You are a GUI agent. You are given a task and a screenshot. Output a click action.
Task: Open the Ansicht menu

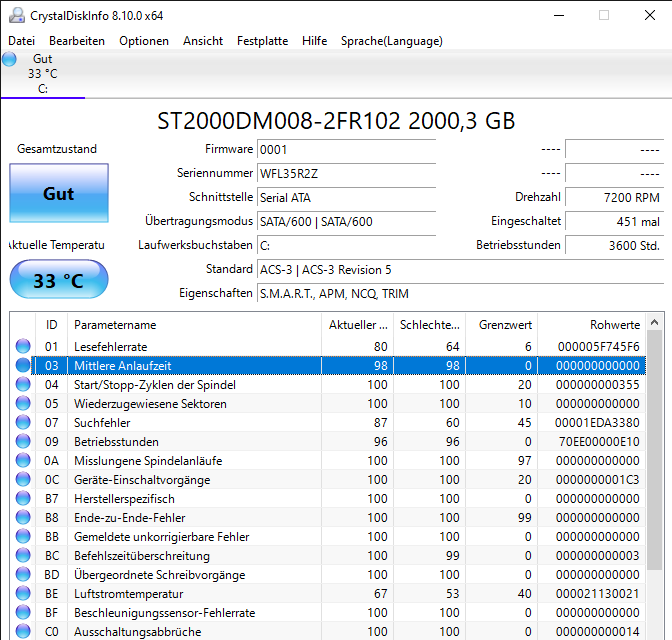[x=203, y=41]
